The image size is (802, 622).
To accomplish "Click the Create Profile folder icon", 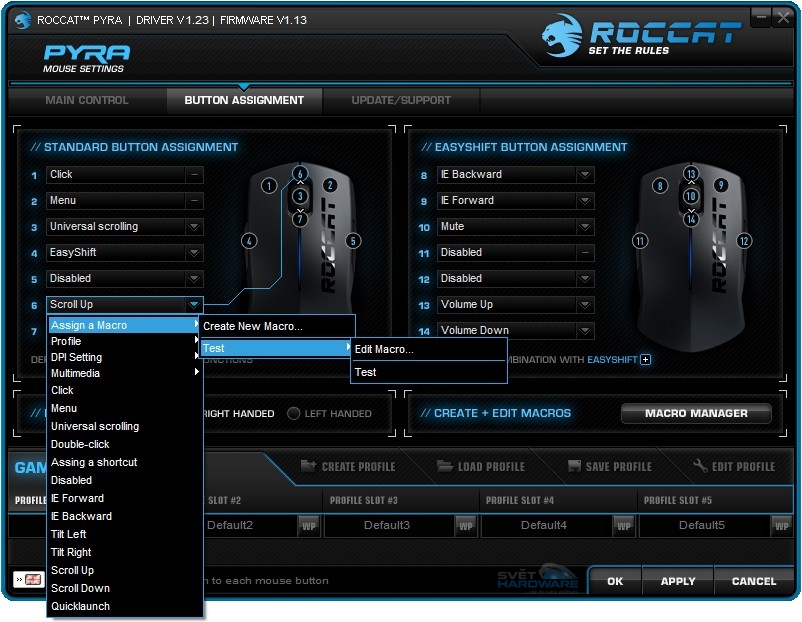I will click(x=306, y=466).
